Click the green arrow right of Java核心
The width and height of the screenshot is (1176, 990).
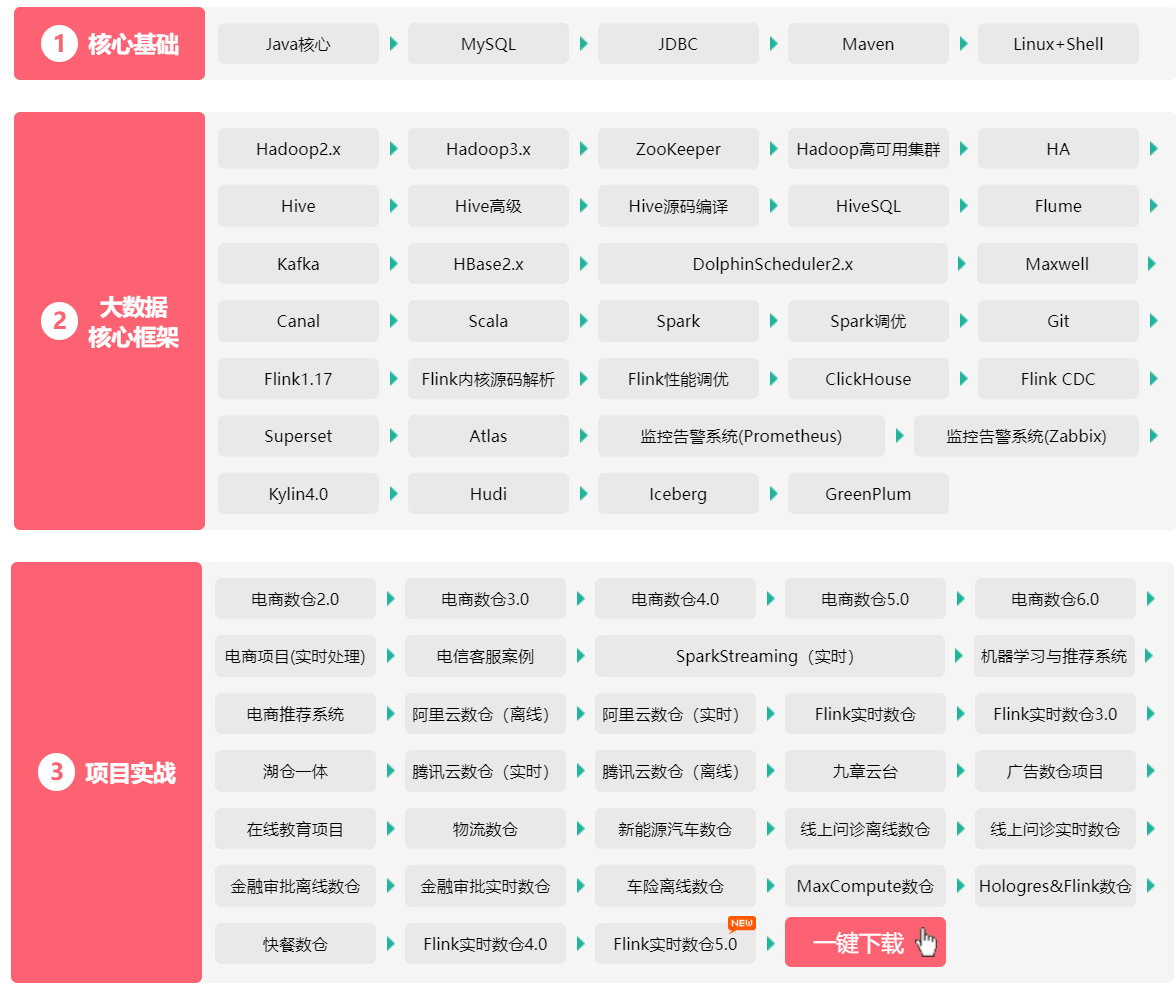point(394,44)
